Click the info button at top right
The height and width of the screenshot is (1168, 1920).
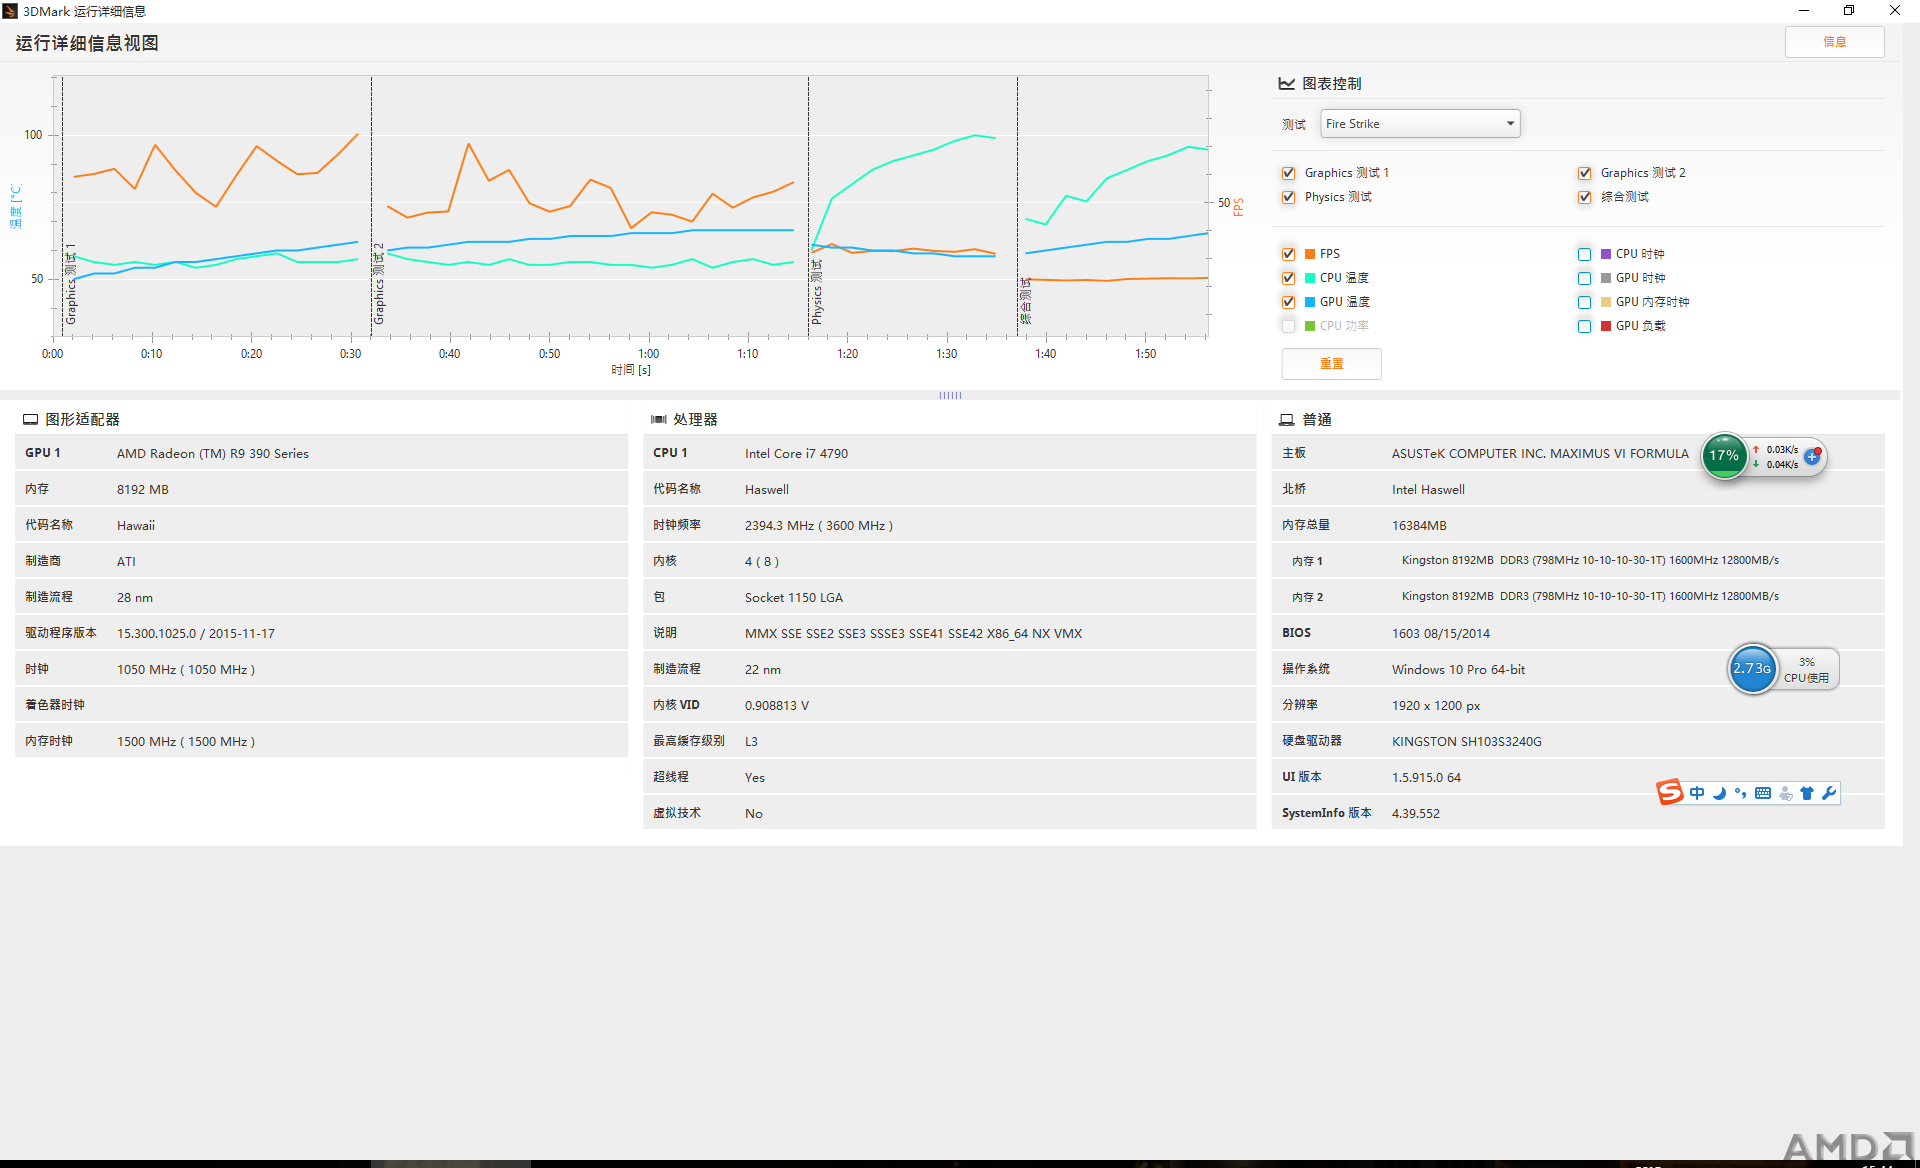point(1834,42)
